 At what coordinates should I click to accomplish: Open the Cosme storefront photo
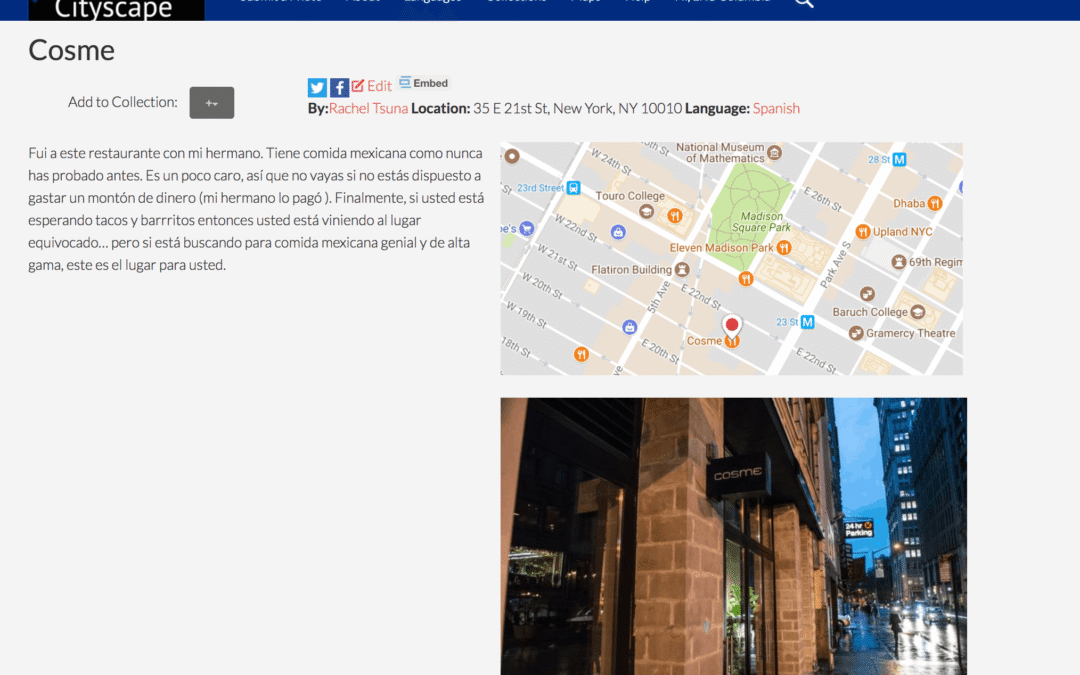[733, 535]
